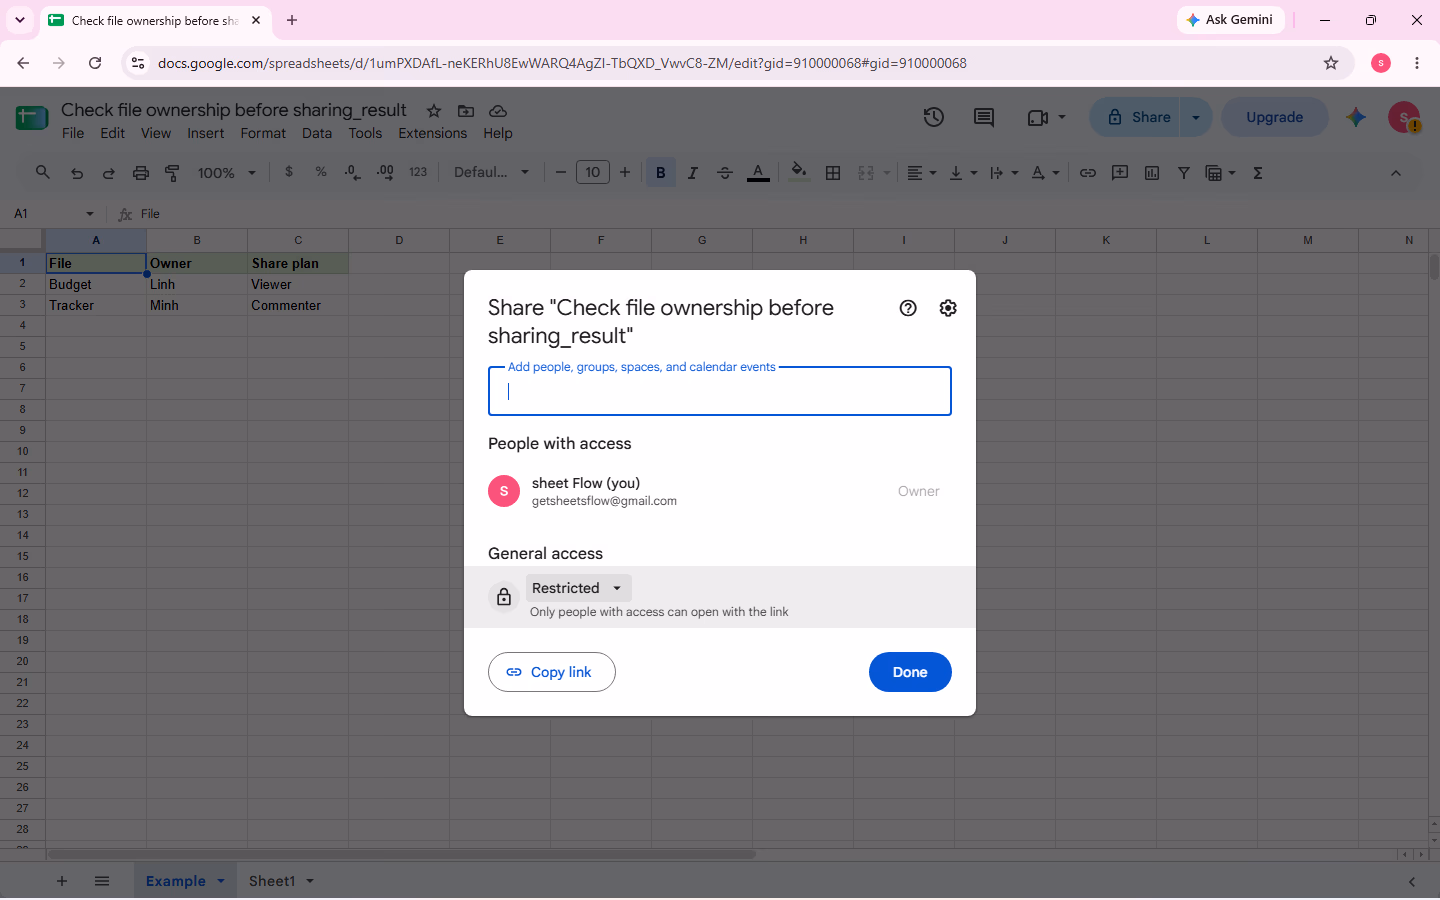This screenshot has width=1440, height=900.
Task: Click the Upgrade button
Action: 1275,117
